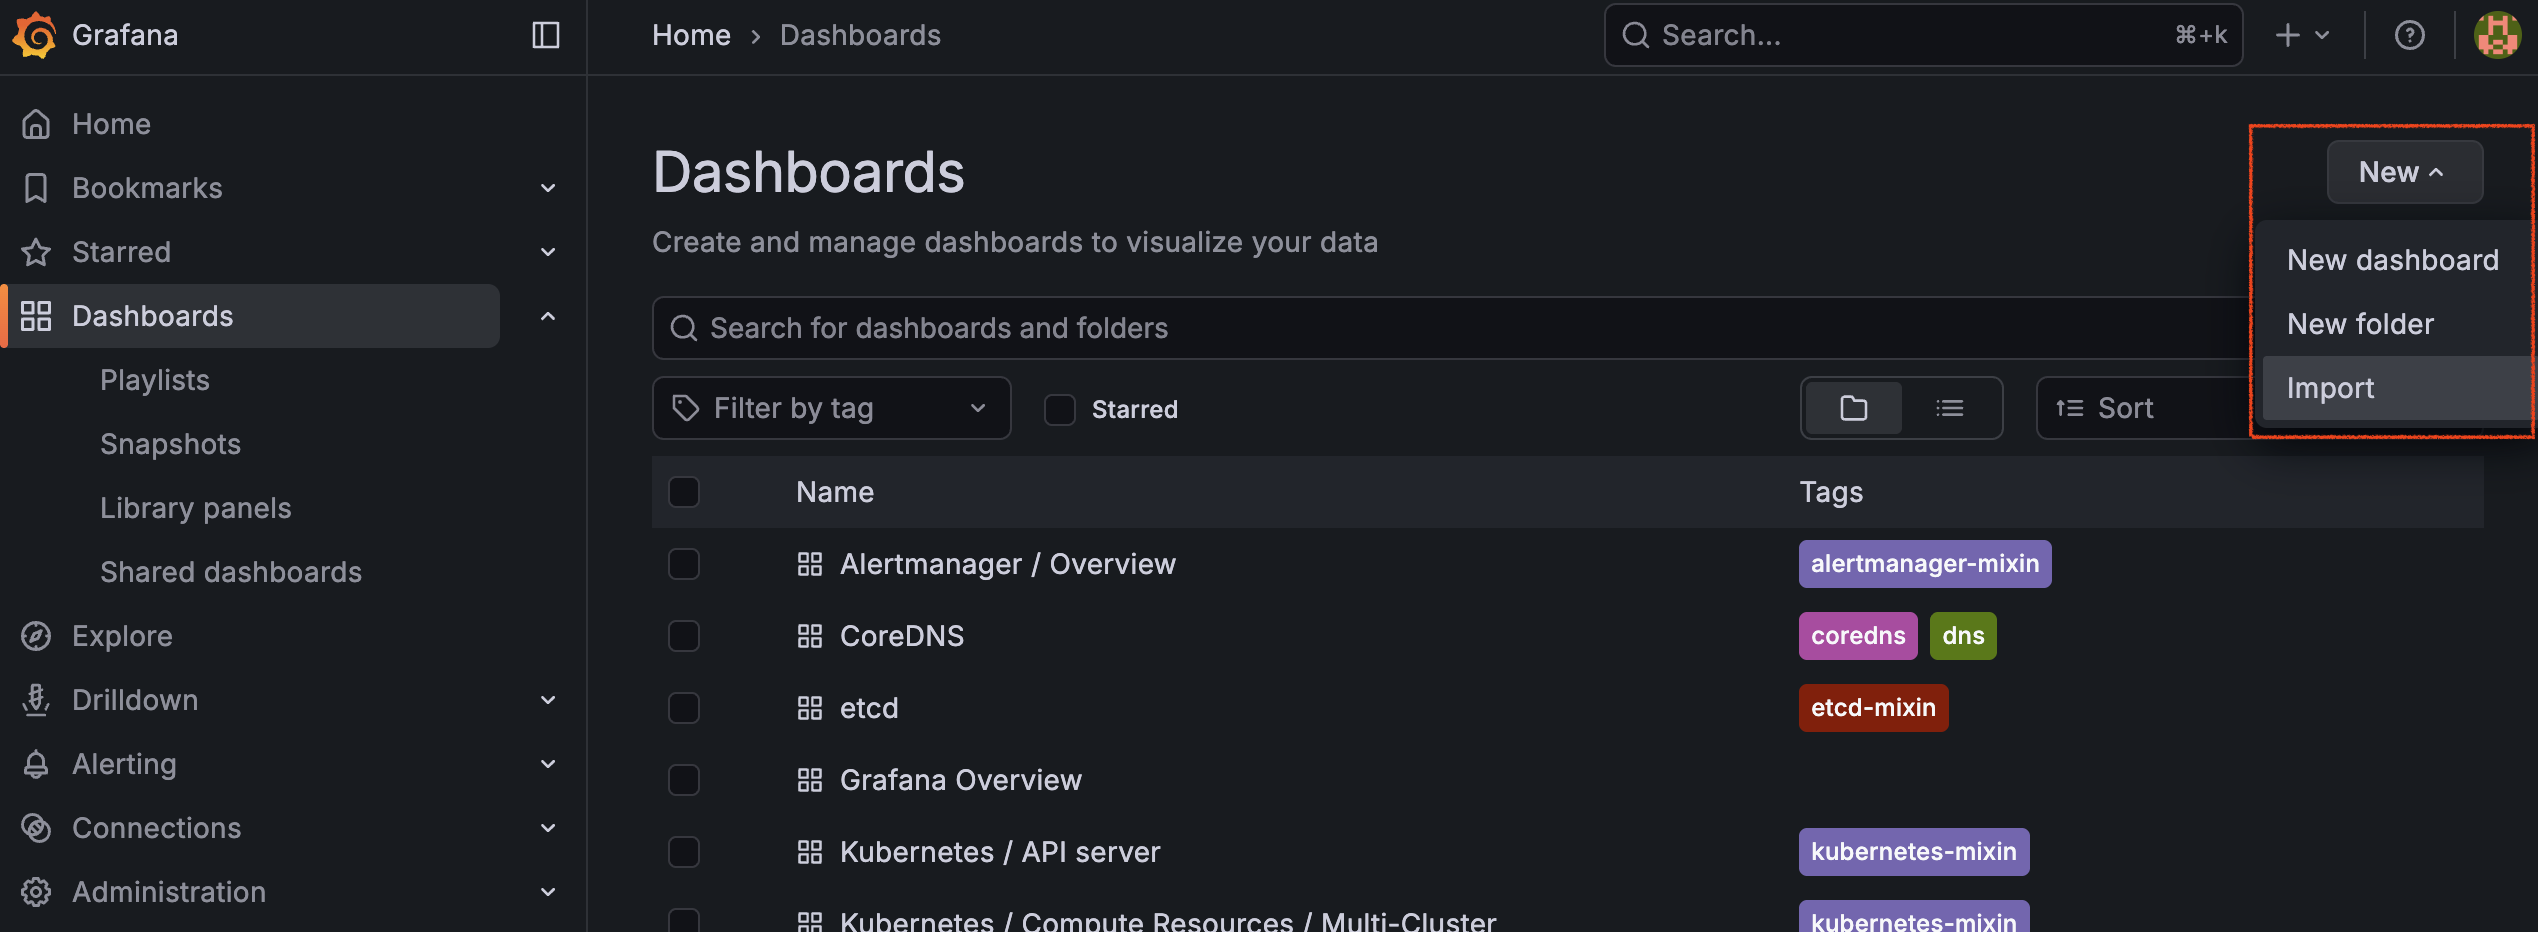Image resolution: width=2538 pixels, height=932 pixels.
Task: Expand the Bookmarks sidebar section
Action: coord(547,188)
